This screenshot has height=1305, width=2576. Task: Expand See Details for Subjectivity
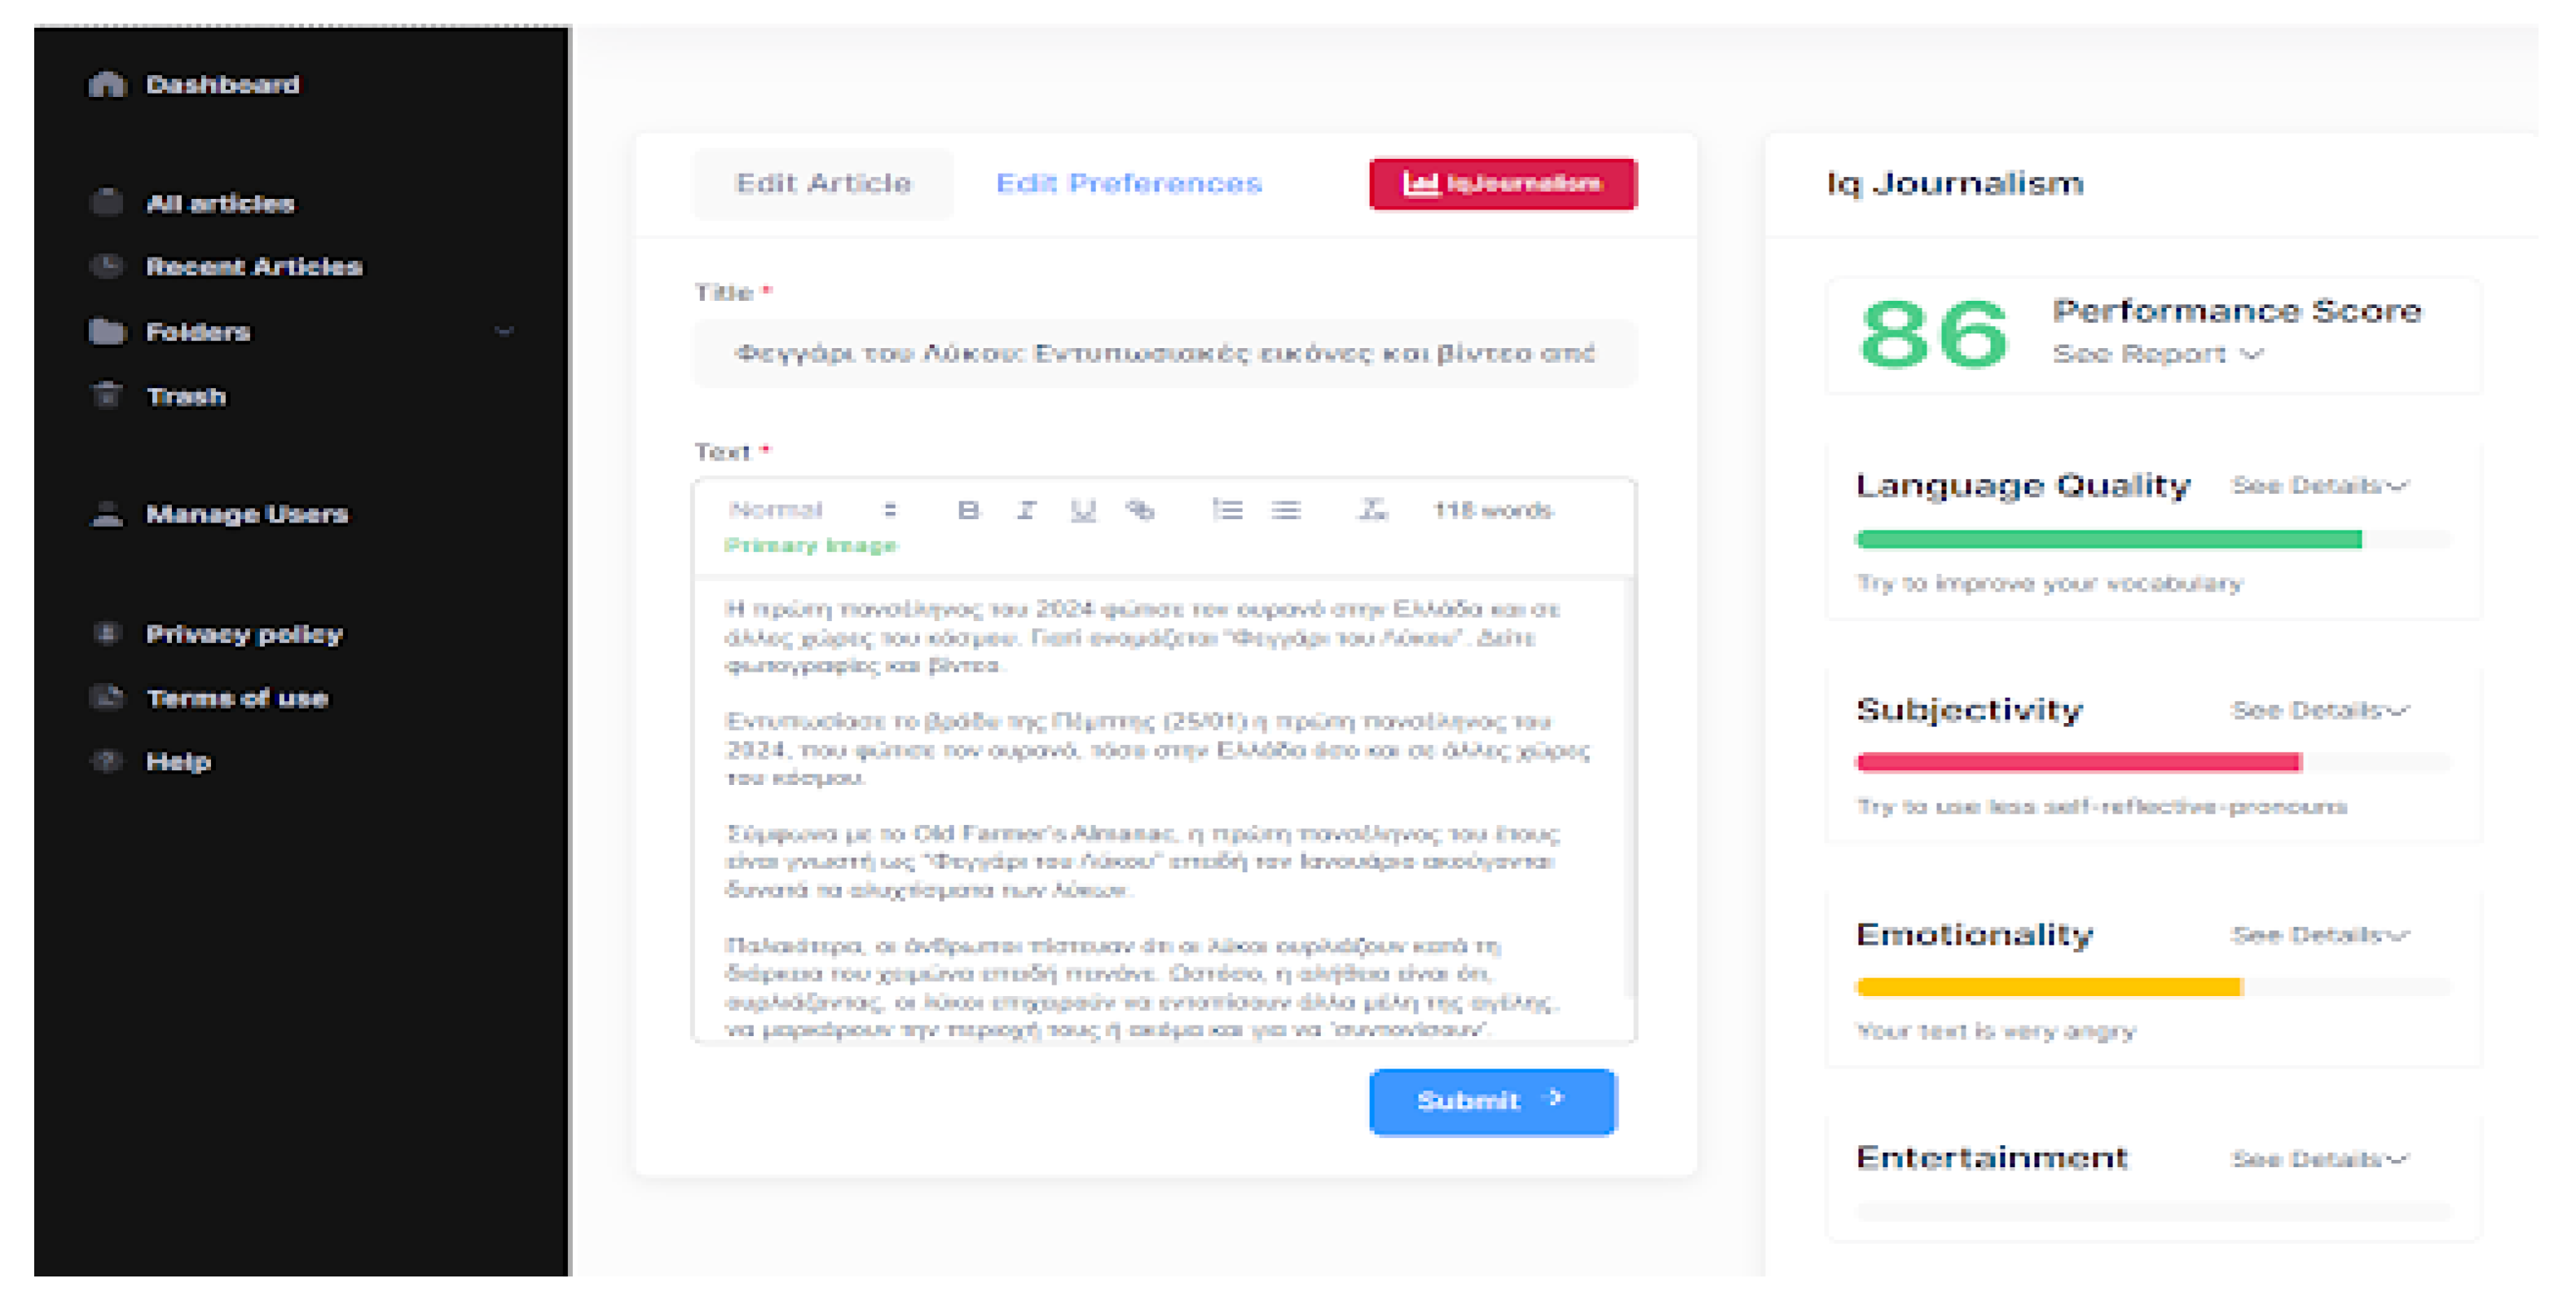click(x=2322, y=709)
